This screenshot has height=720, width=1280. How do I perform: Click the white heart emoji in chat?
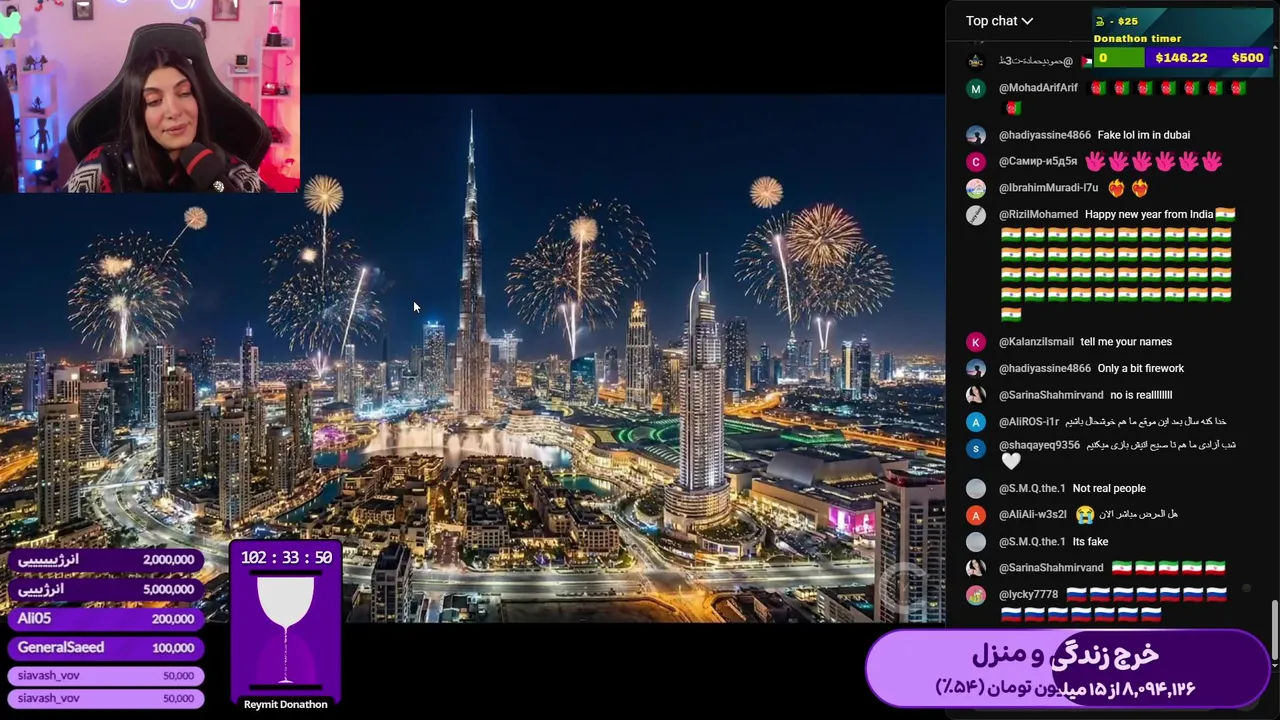coord(1011,461)
